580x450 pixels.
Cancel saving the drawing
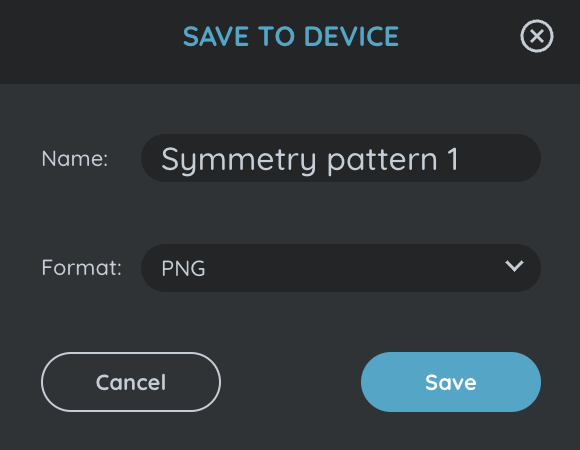[131, 382]
